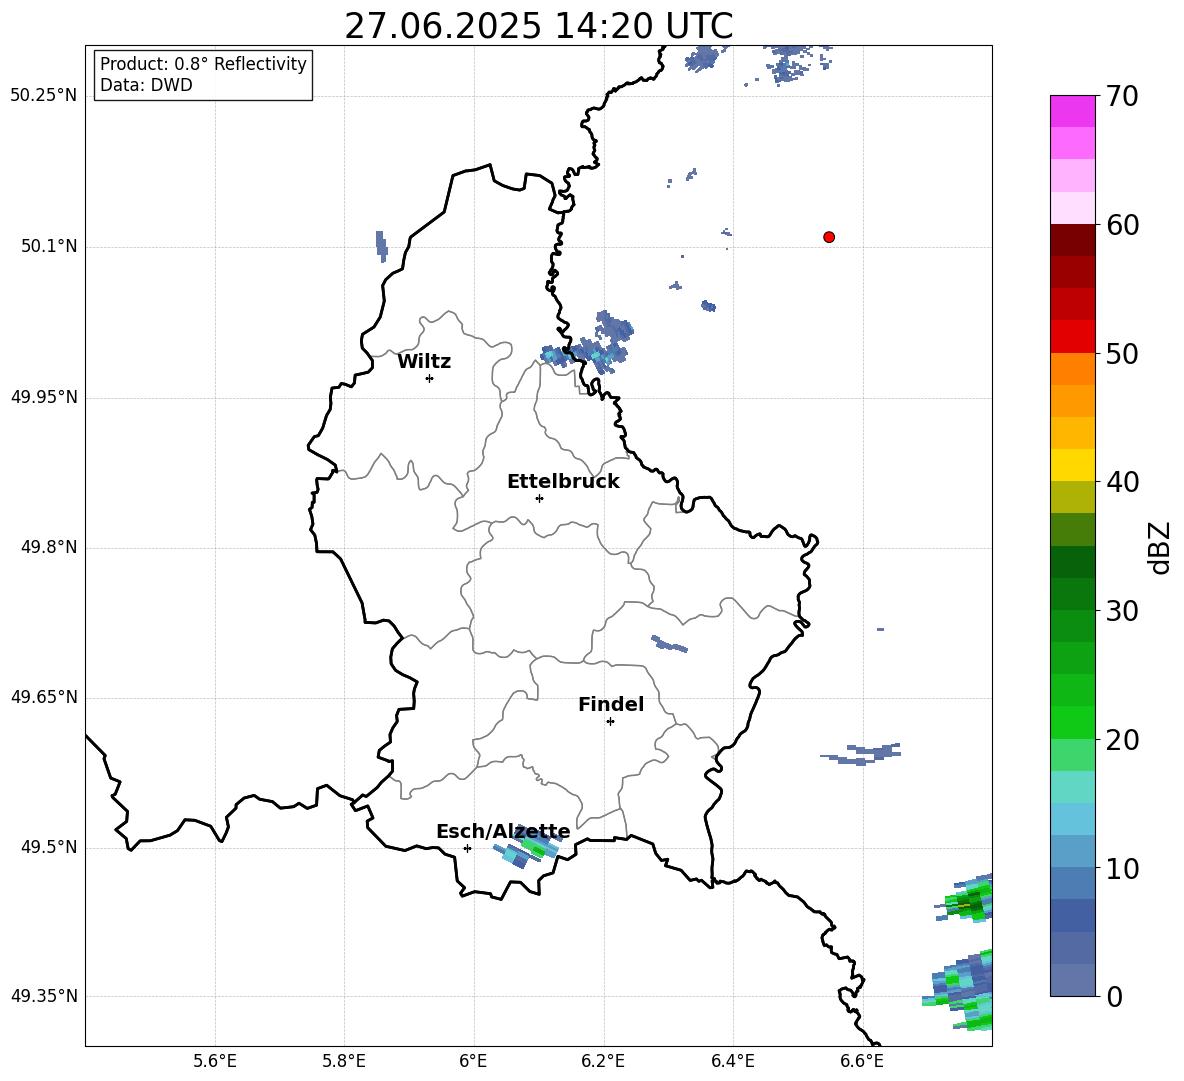Click the 30 tick on the colorbar
The image size is (1184, 1081).
(x=1122, y=611)
